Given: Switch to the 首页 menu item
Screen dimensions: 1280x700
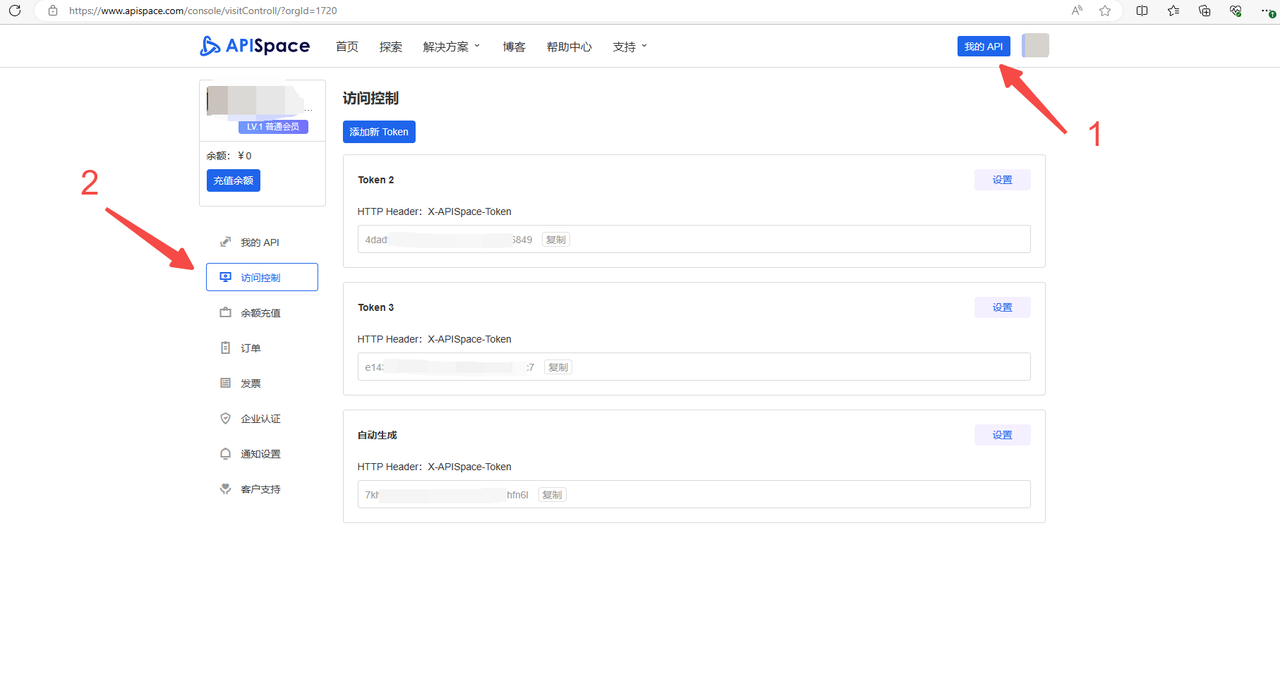Looking at the screenshot, I should point(346,46).
